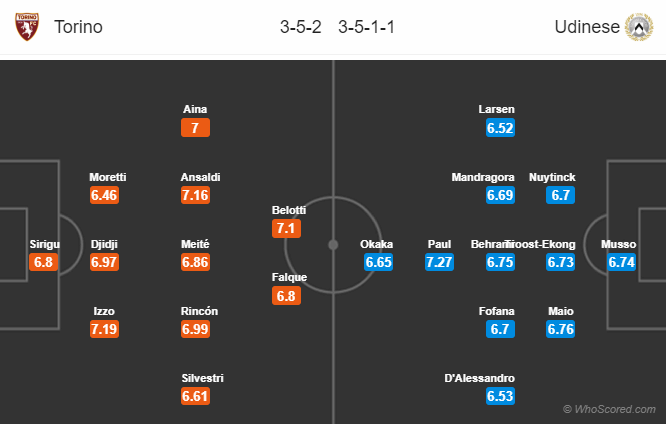Viewport: 666px width, 424px height.
Task: Open the WhoScored.com watermark link
Action: click(x=609, y=409)
